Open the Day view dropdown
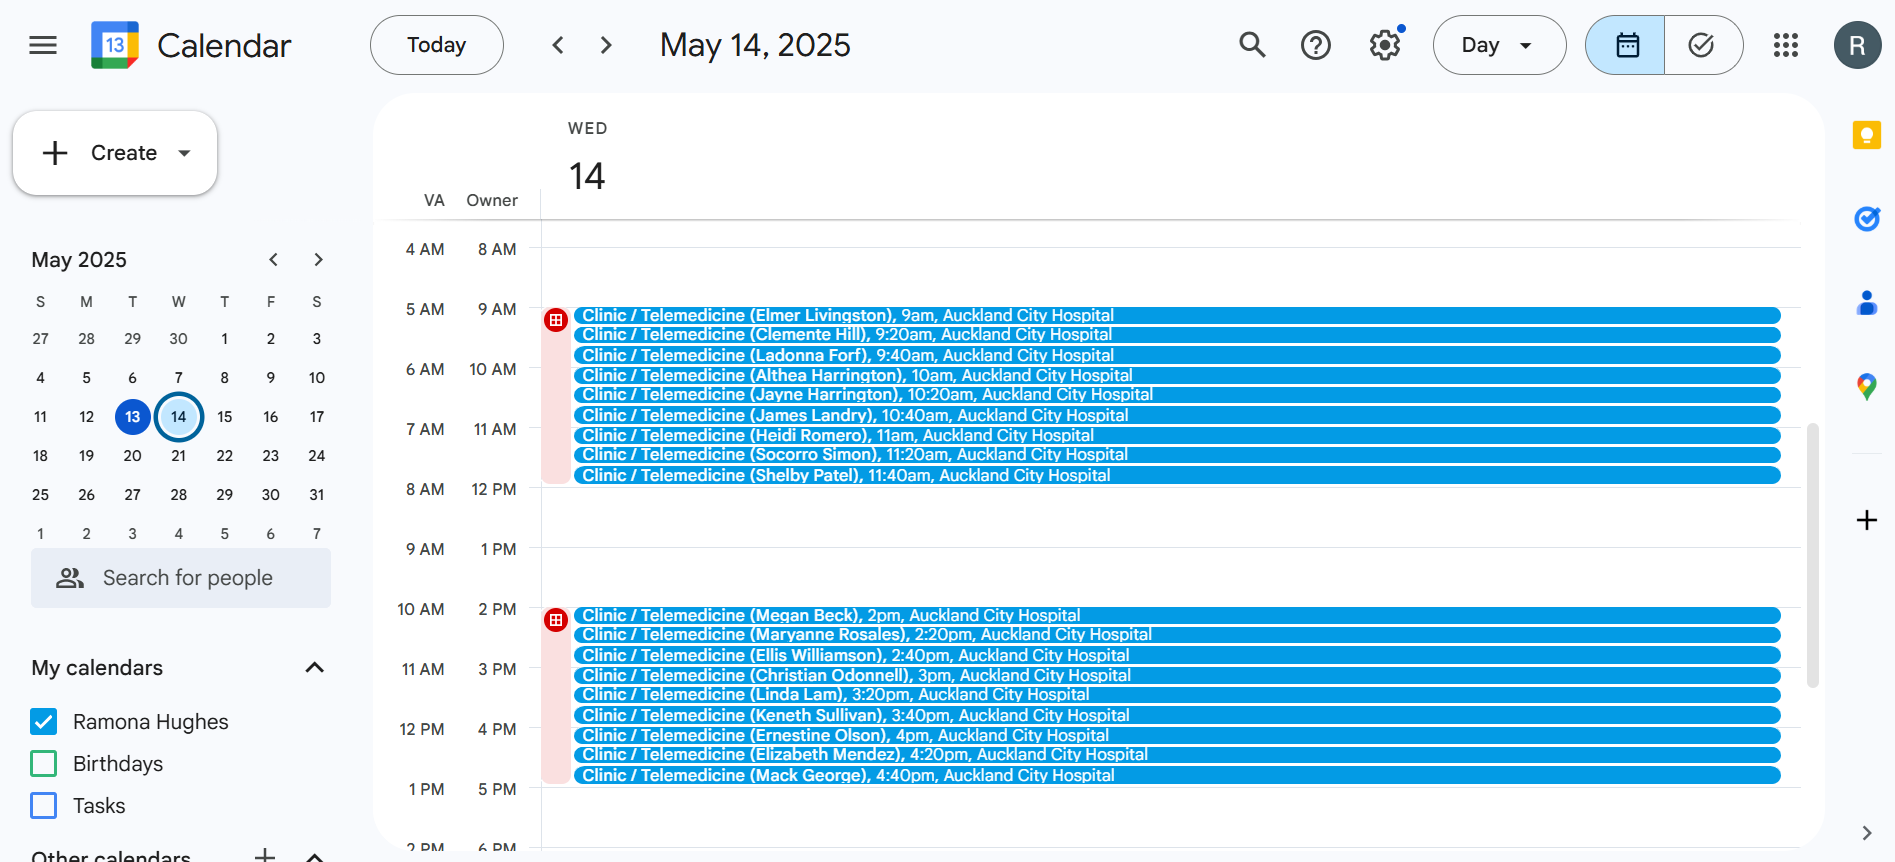 click(x=1498, y=45)
